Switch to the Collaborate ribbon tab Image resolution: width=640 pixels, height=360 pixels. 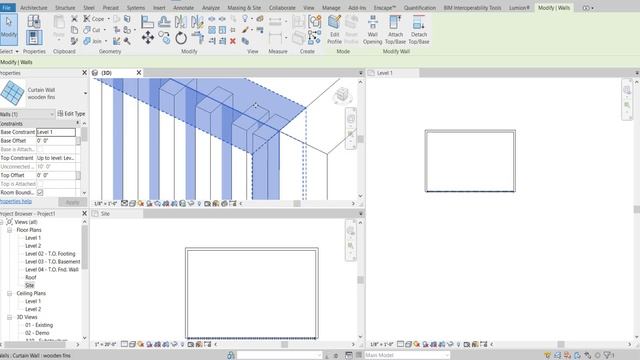coord(282,8)
